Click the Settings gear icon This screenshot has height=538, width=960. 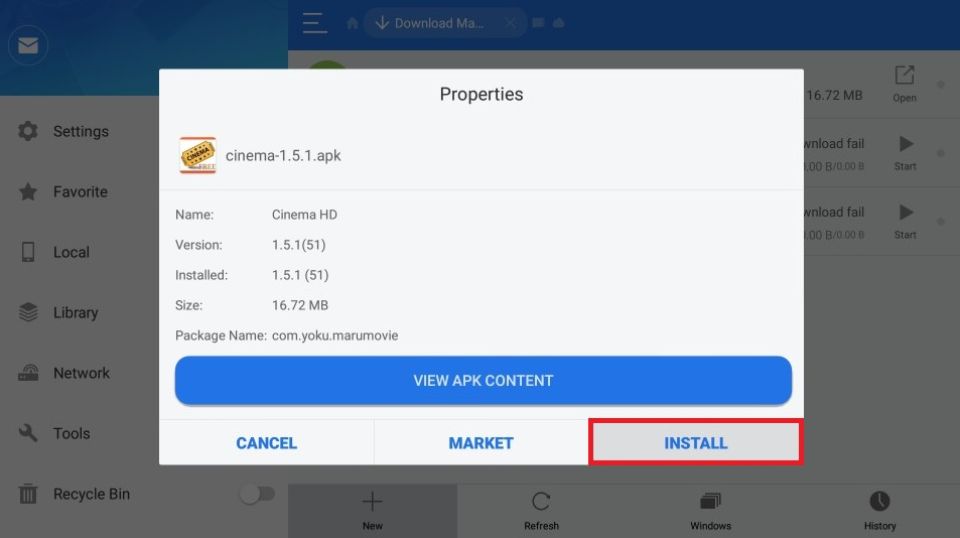point(28,131)
